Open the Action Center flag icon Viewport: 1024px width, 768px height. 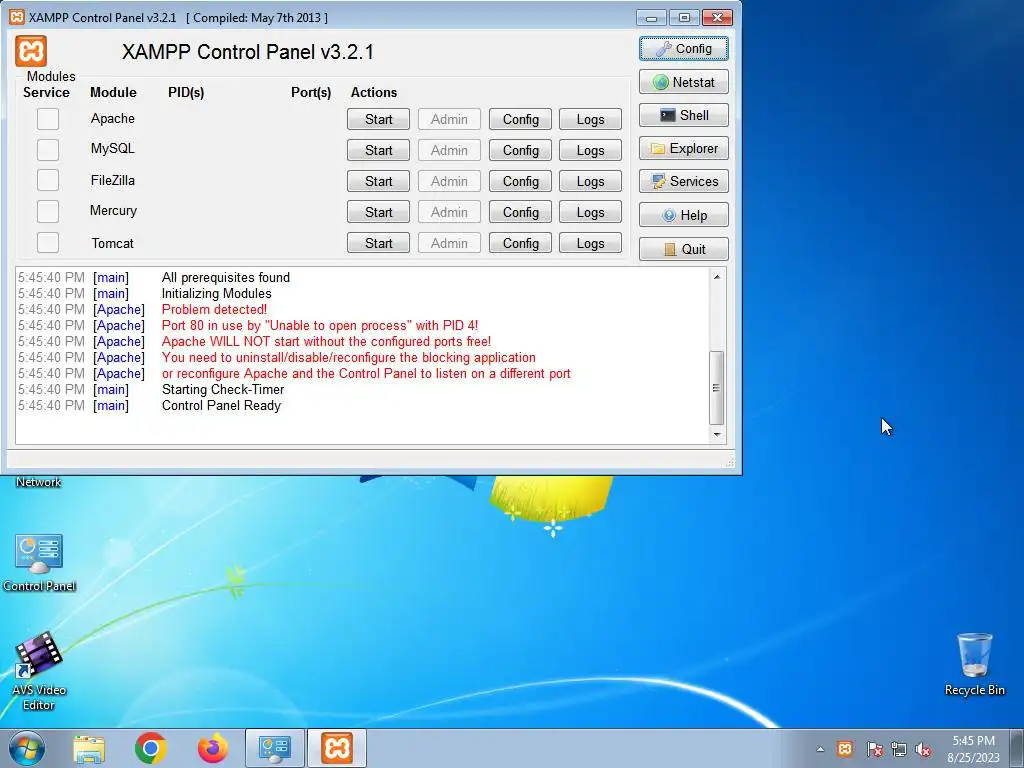click(874, 749)
